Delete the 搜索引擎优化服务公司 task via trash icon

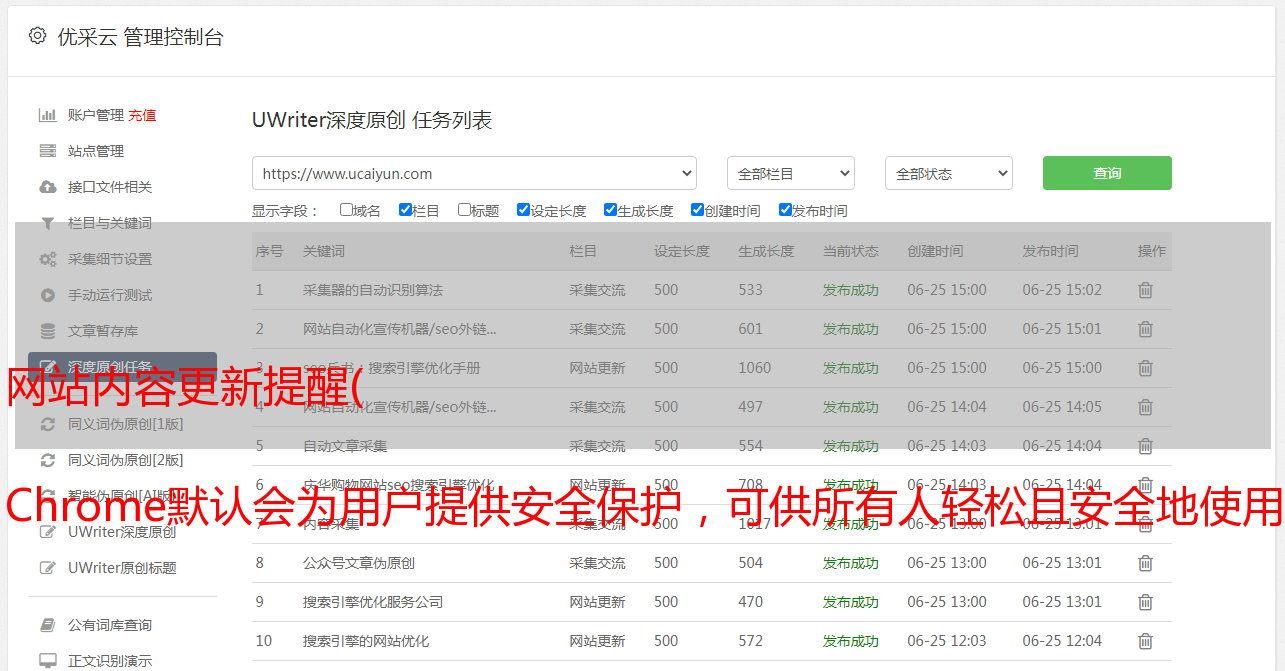(1145, 602)
